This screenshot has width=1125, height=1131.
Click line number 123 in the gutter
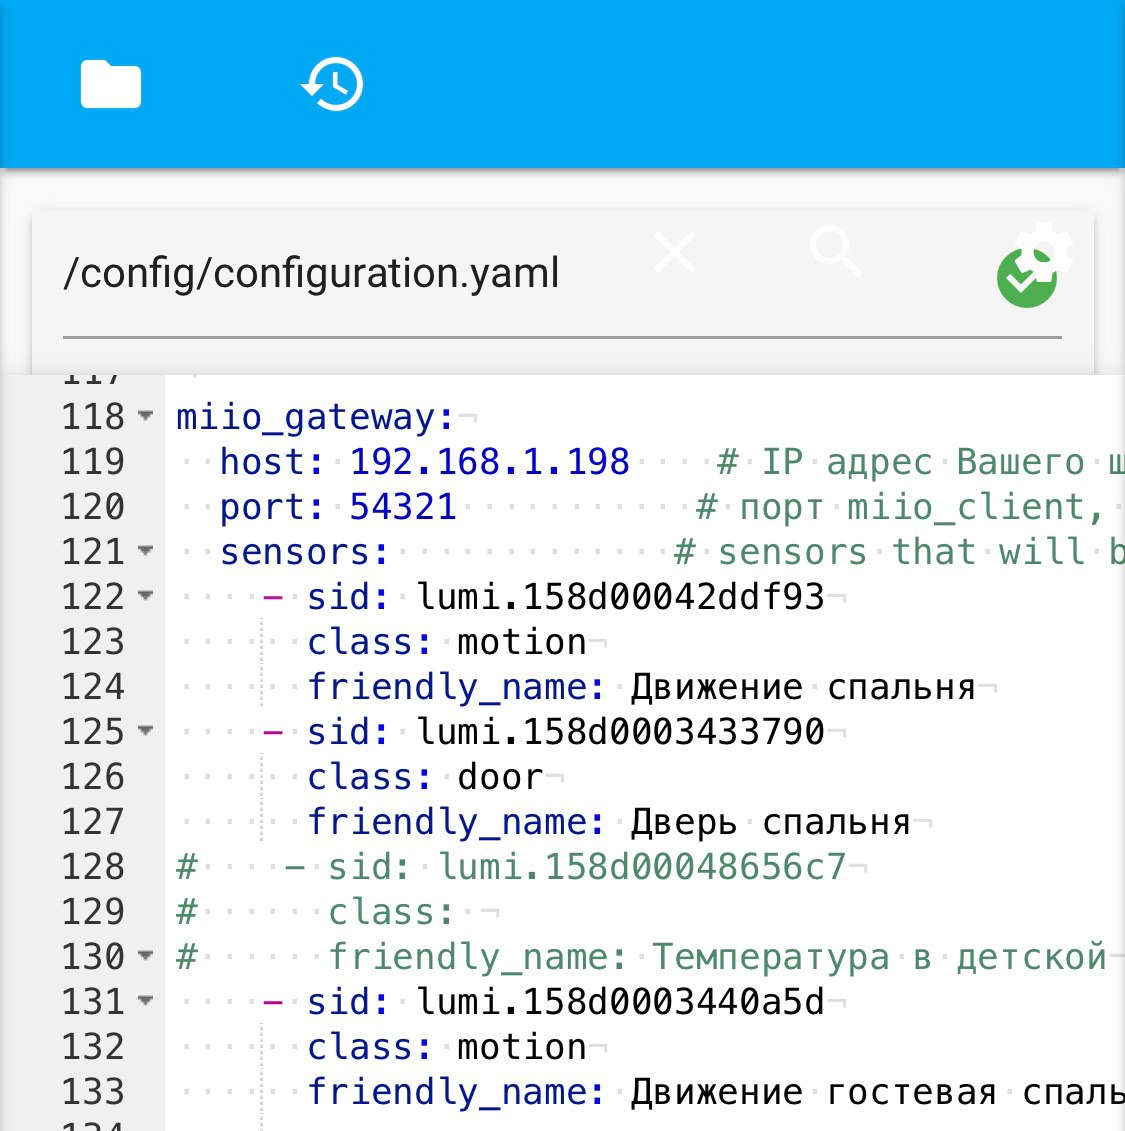93,641
